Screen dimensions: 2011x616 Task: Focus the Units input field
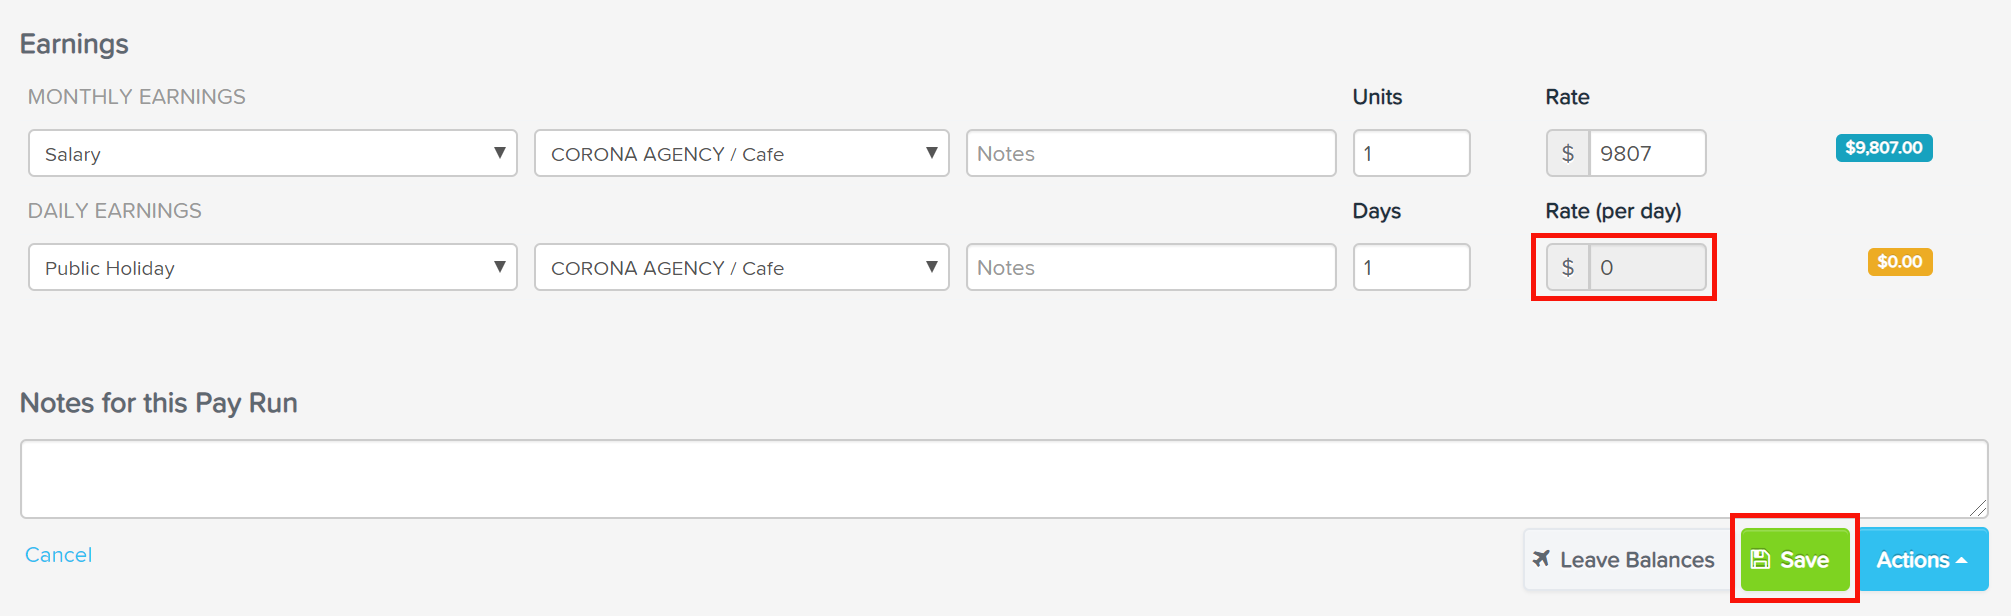pyautogui.click(x=1412, y=154)
